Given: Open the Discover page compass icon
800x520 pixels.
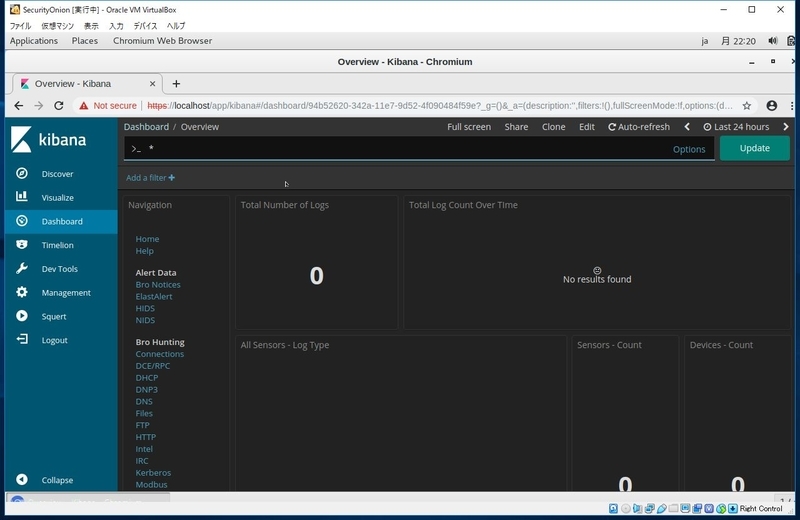Looking at the screenshot, I should (21, 174).
